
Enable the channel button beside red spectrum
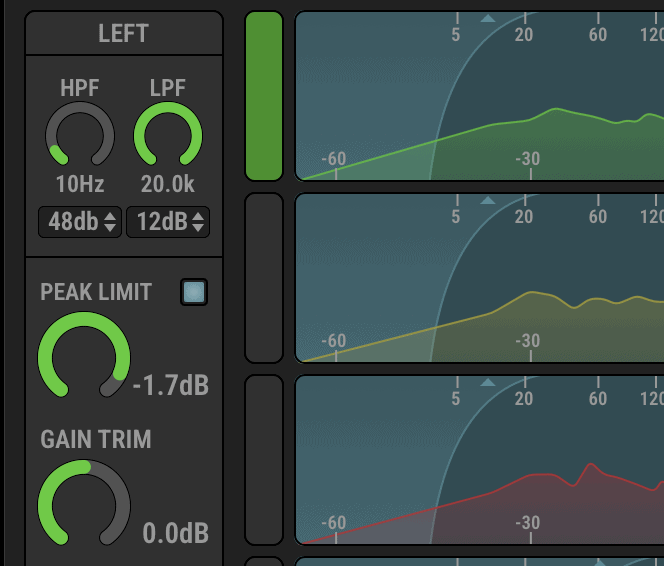[x=264, y=460]
